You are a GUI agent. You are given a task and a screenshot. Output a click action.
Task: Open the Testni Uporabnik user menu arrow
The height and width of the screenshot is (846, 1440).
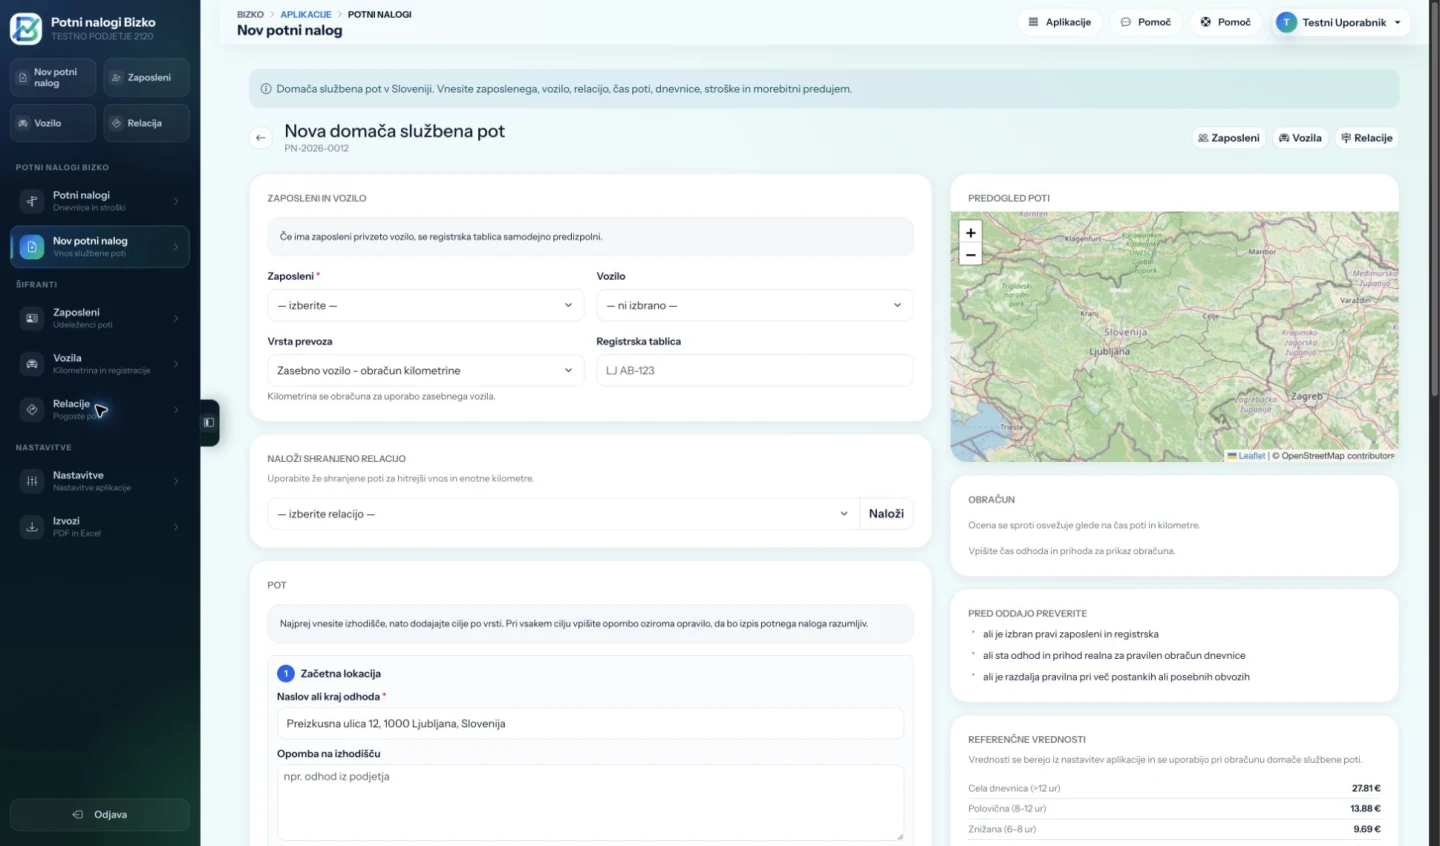(x=1397, y=22)
